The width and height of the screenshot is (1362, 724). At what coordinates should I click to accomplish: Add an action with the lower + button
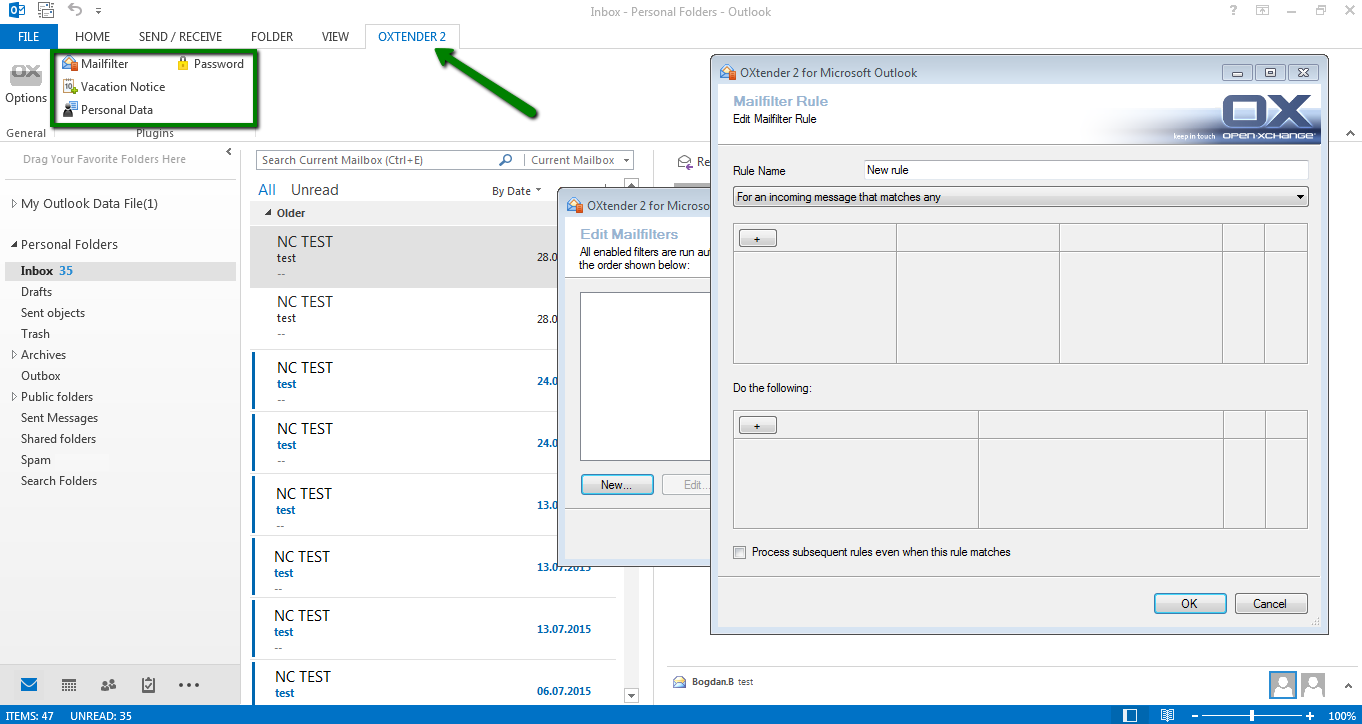pyautogui.click(x=757, y=426)
